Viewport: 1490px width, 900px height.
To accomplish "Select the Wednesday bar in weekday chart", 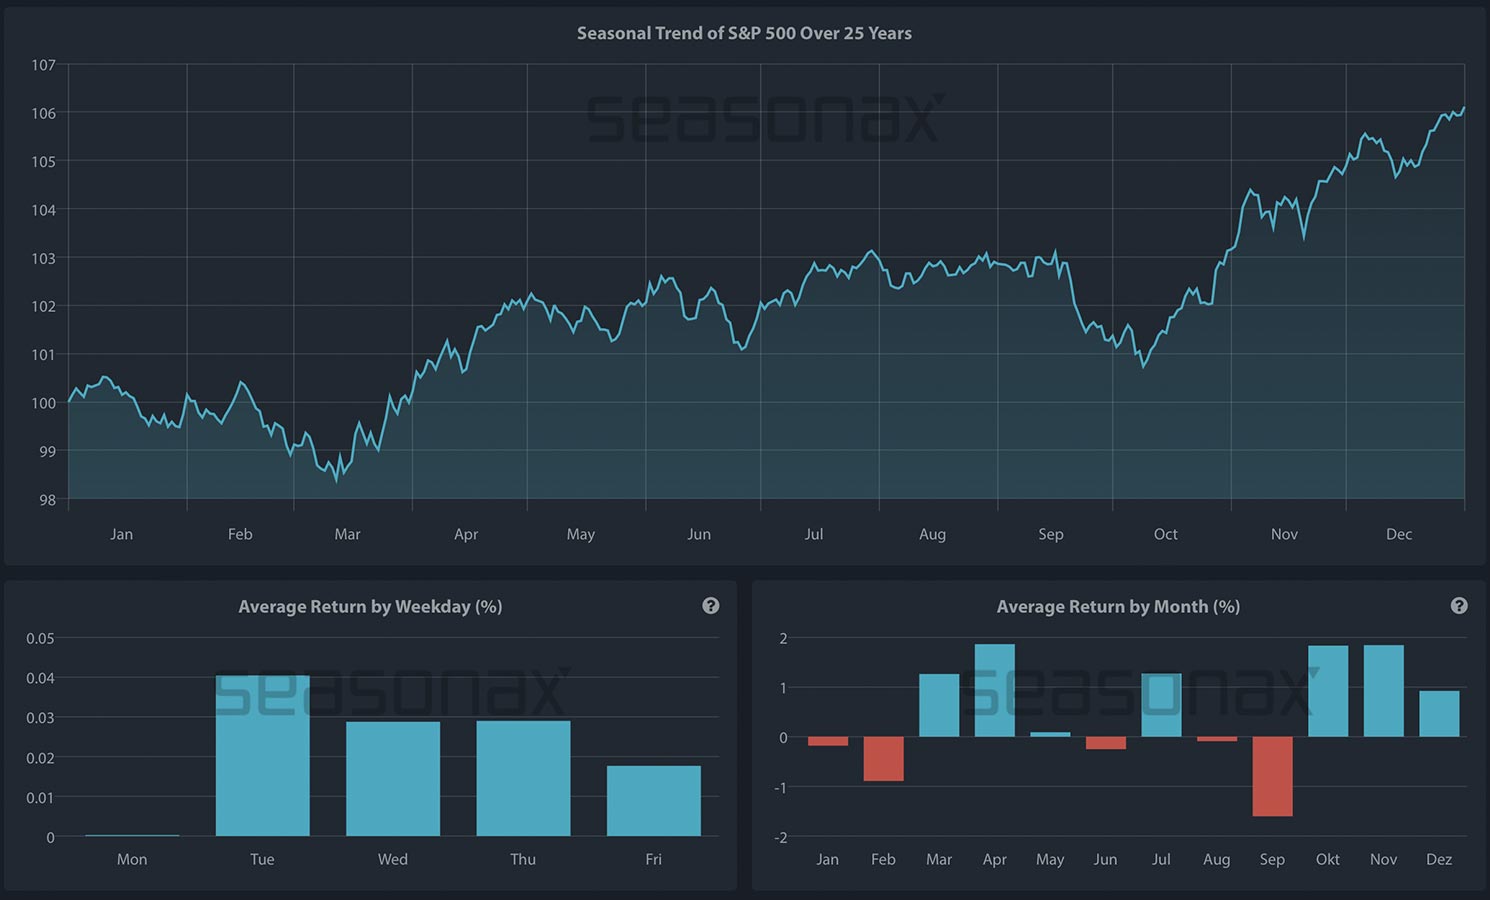I will pos(393,779).
